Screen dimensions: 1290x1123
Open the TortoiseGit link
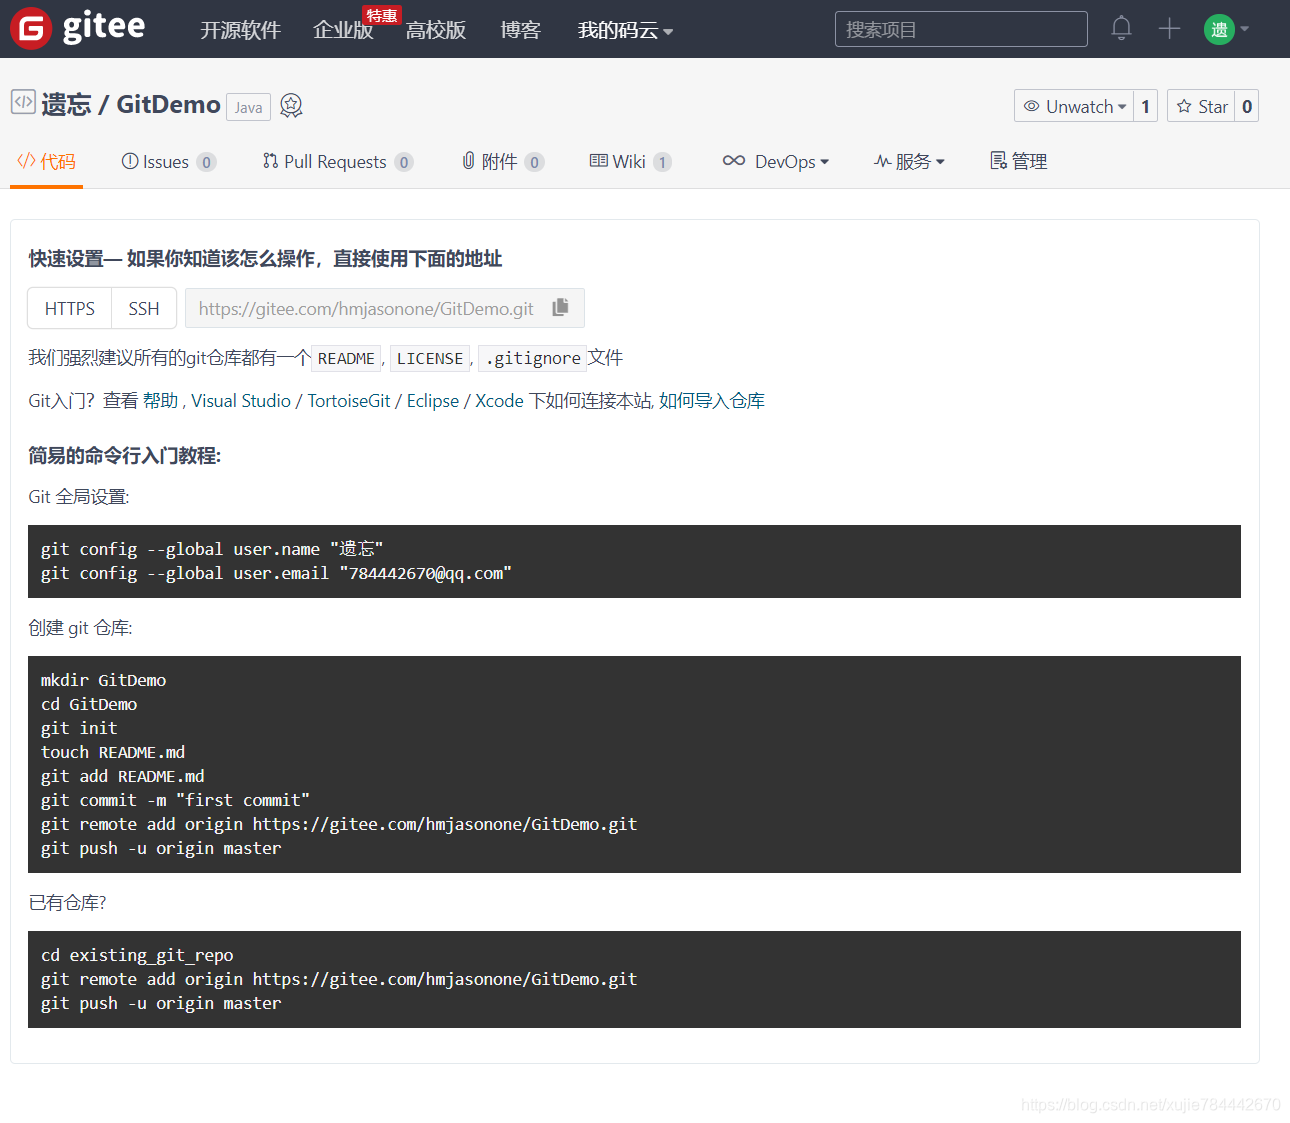point(349,400)
